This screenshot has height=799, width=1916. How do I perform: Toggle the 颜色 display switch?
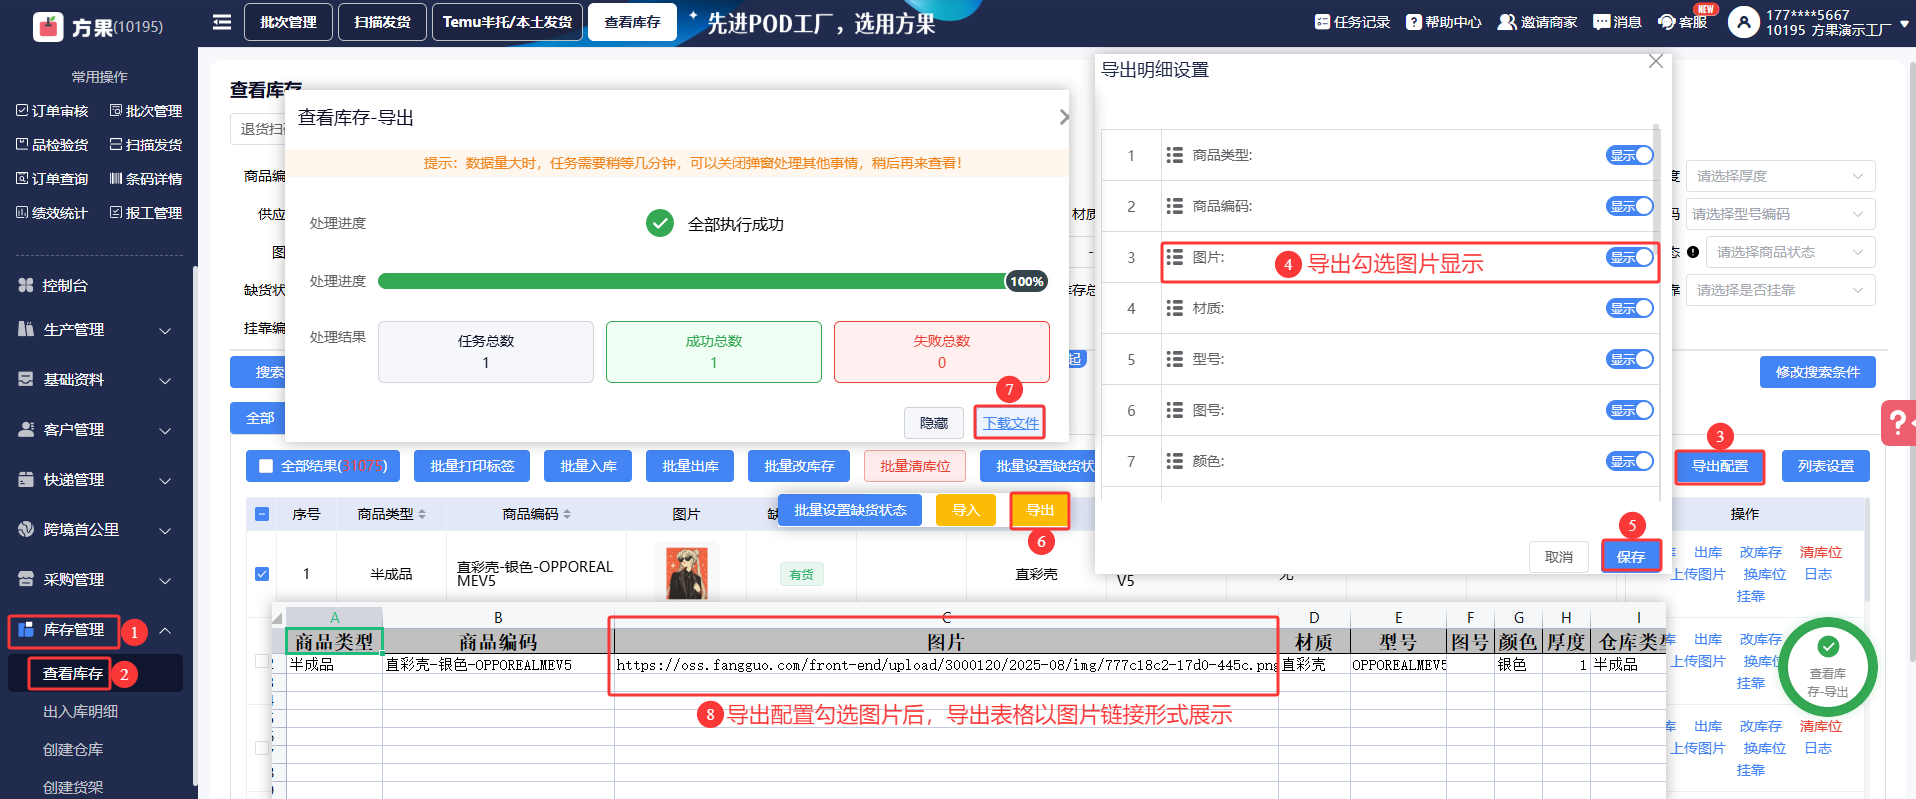[x=1629, y=461]
